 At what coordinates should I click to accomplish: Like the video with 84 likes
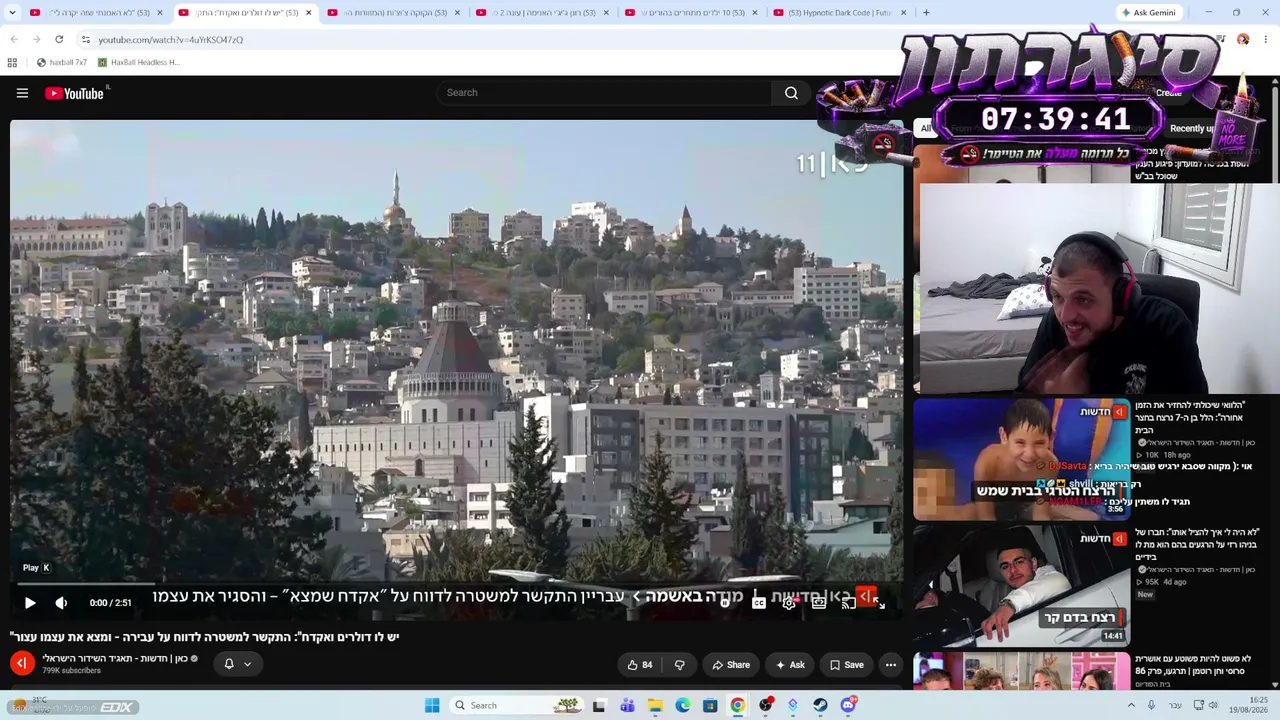tap(640, 665)
